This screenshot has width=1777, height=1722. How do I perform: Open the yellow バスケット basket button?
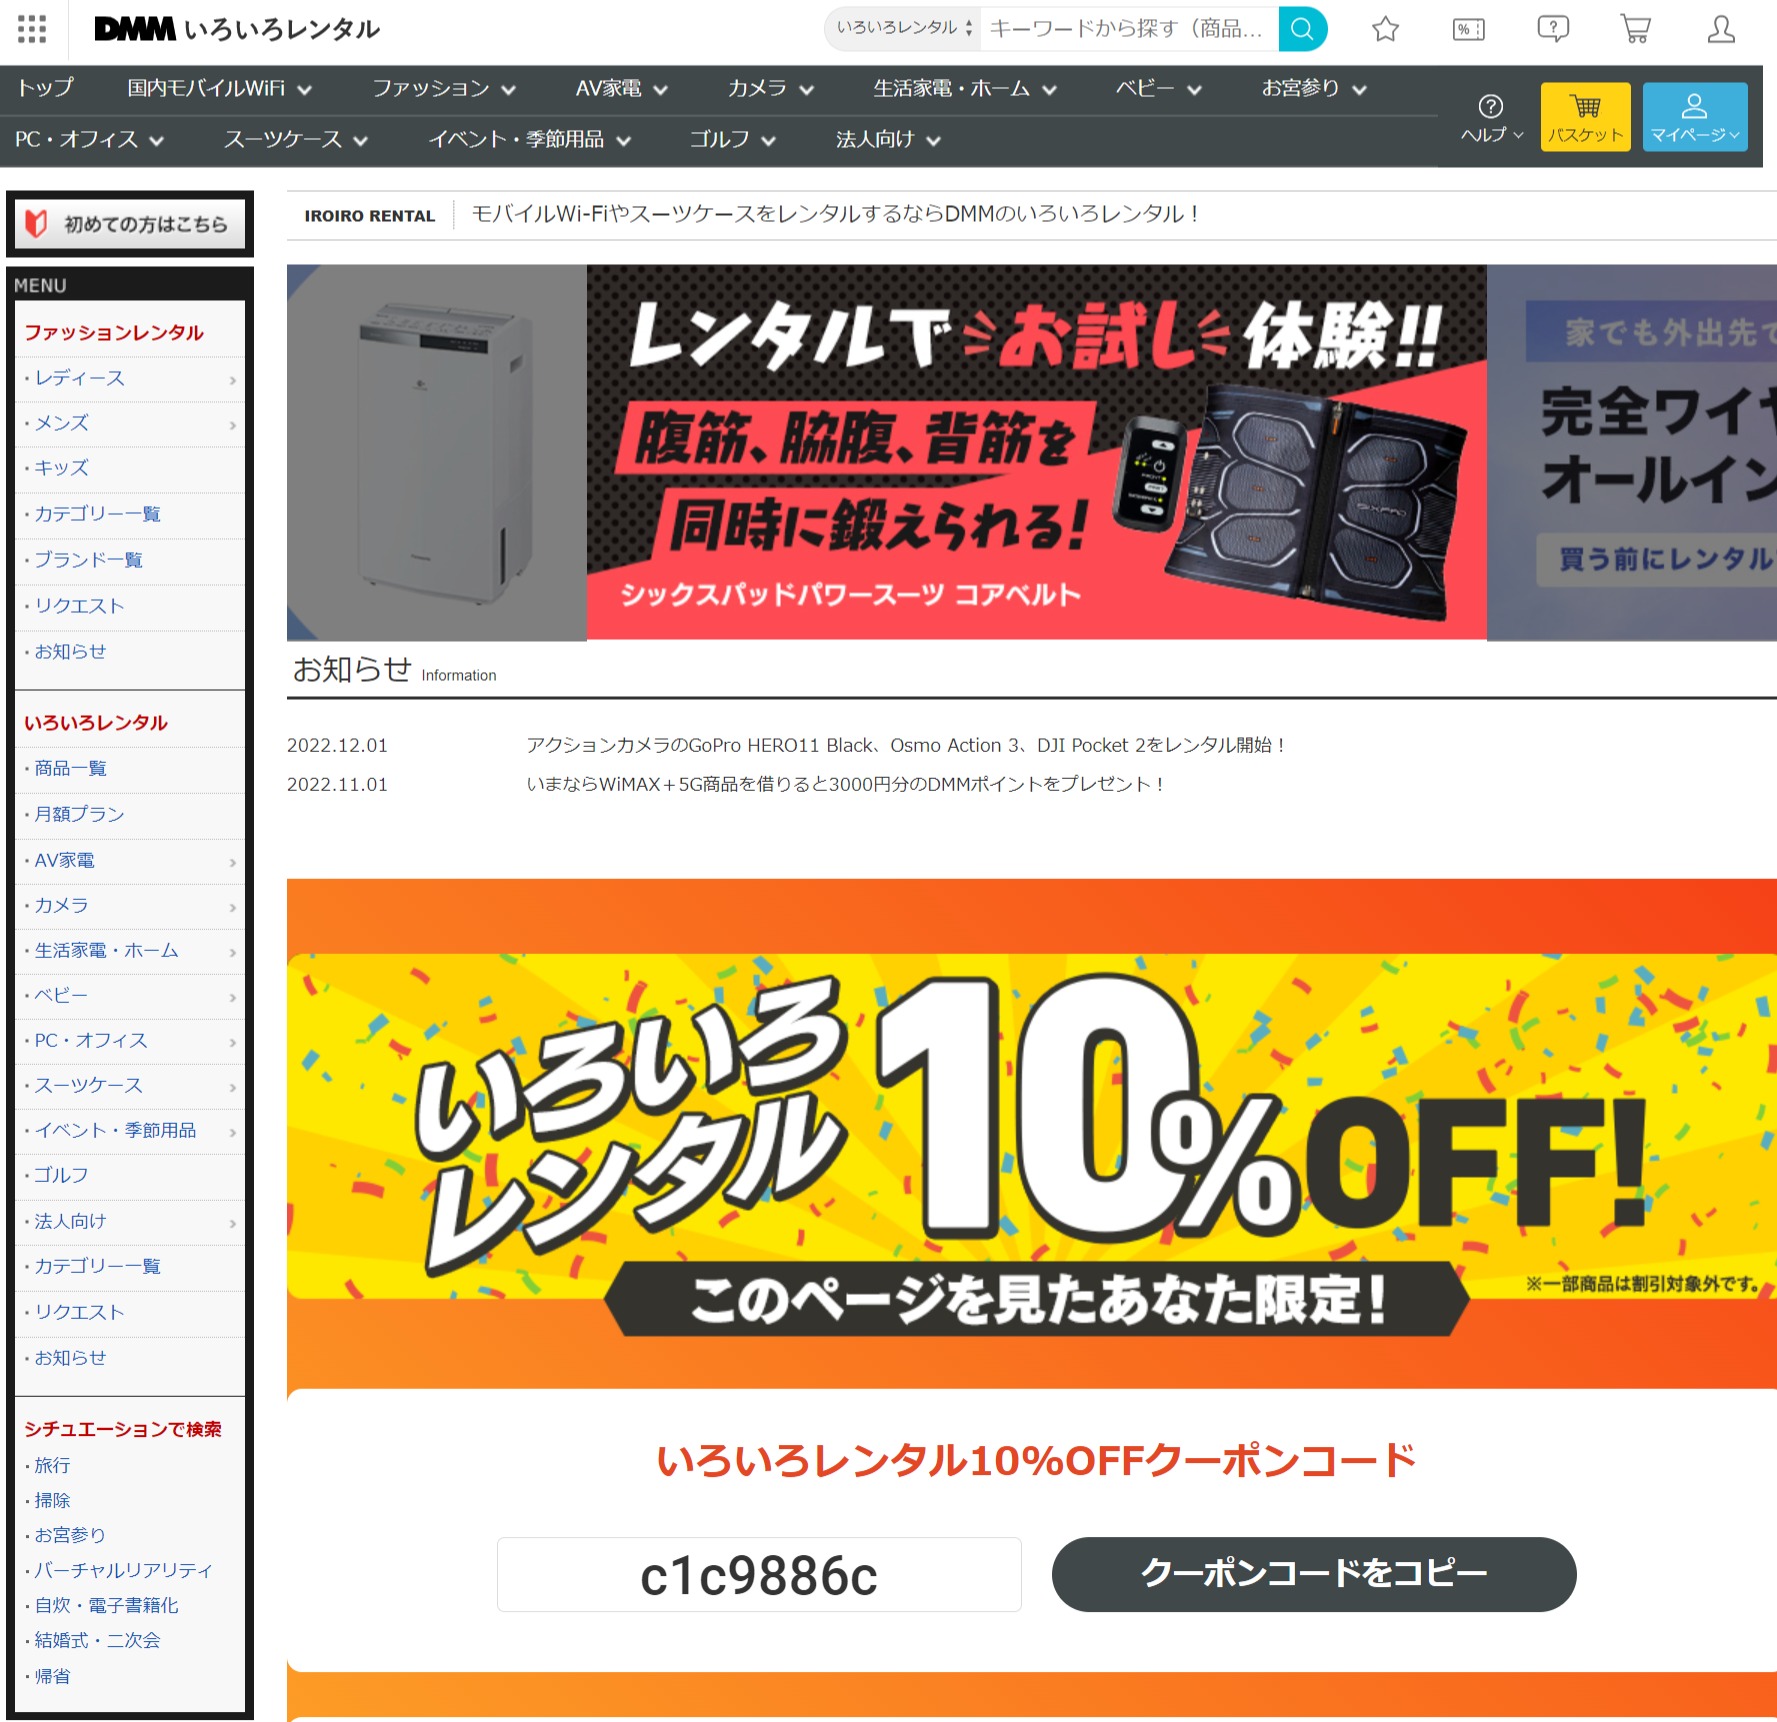[1585, 117]
